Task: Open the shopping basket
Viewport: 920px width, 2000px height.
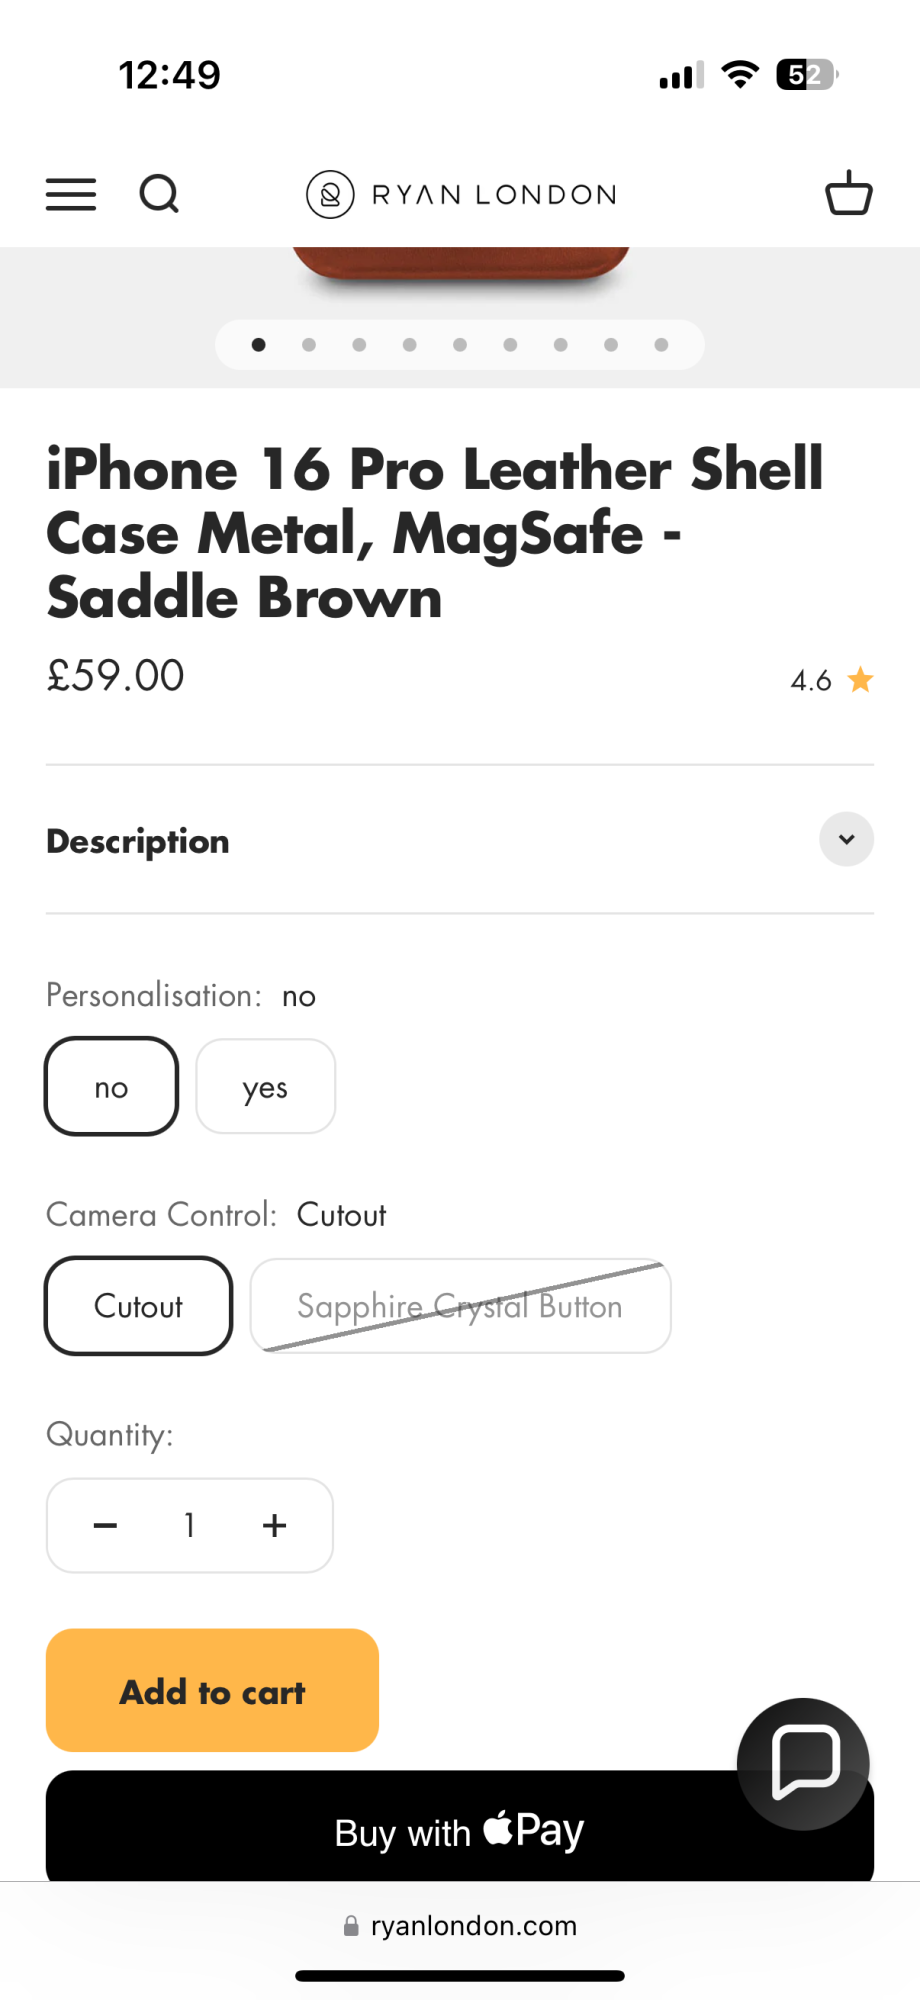Action: pos(848,193)
